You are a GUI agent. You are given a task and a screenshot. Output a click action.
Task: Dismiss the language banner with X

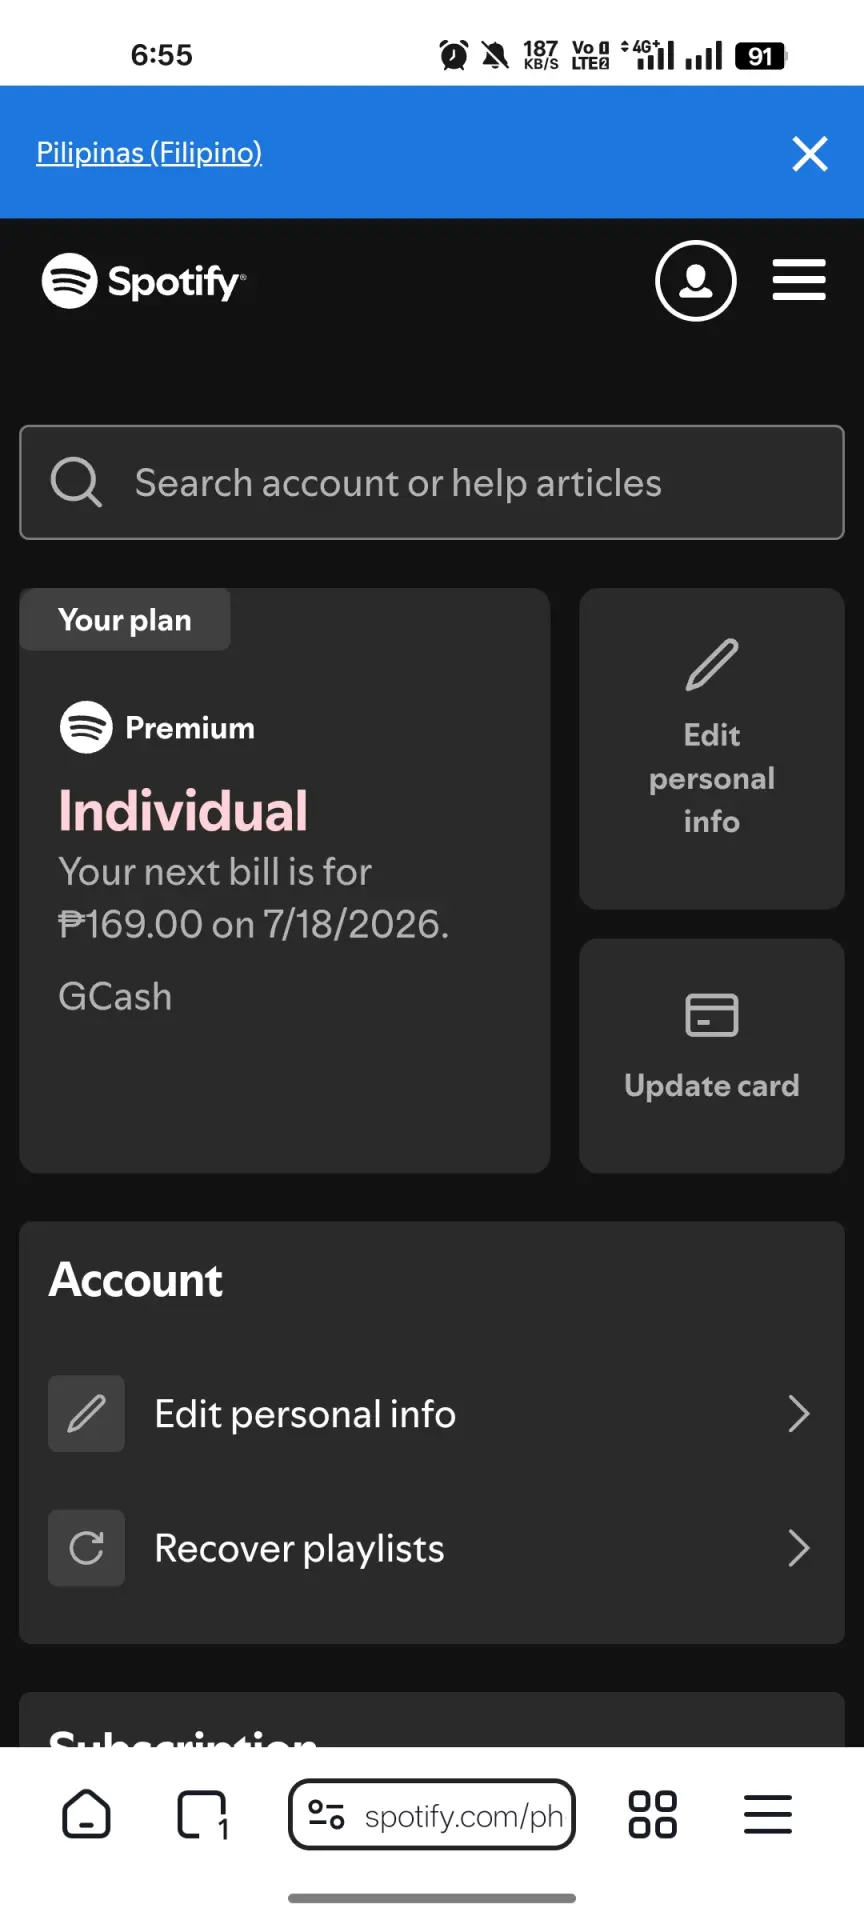click(x=810, y=154)
